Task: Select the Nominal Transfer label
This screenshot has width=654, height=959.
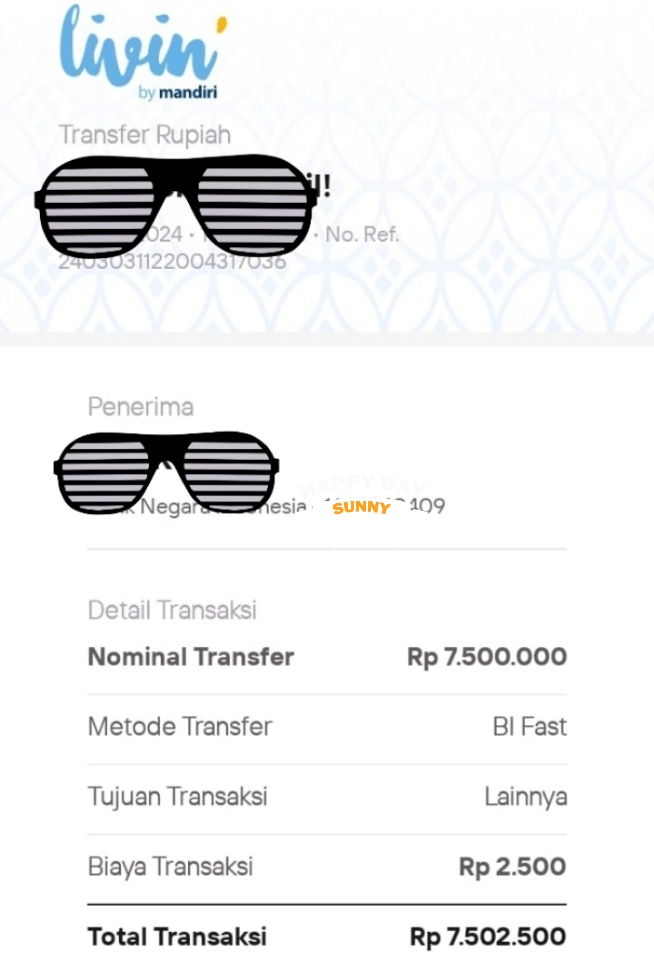Action: (x=191, y=657)
